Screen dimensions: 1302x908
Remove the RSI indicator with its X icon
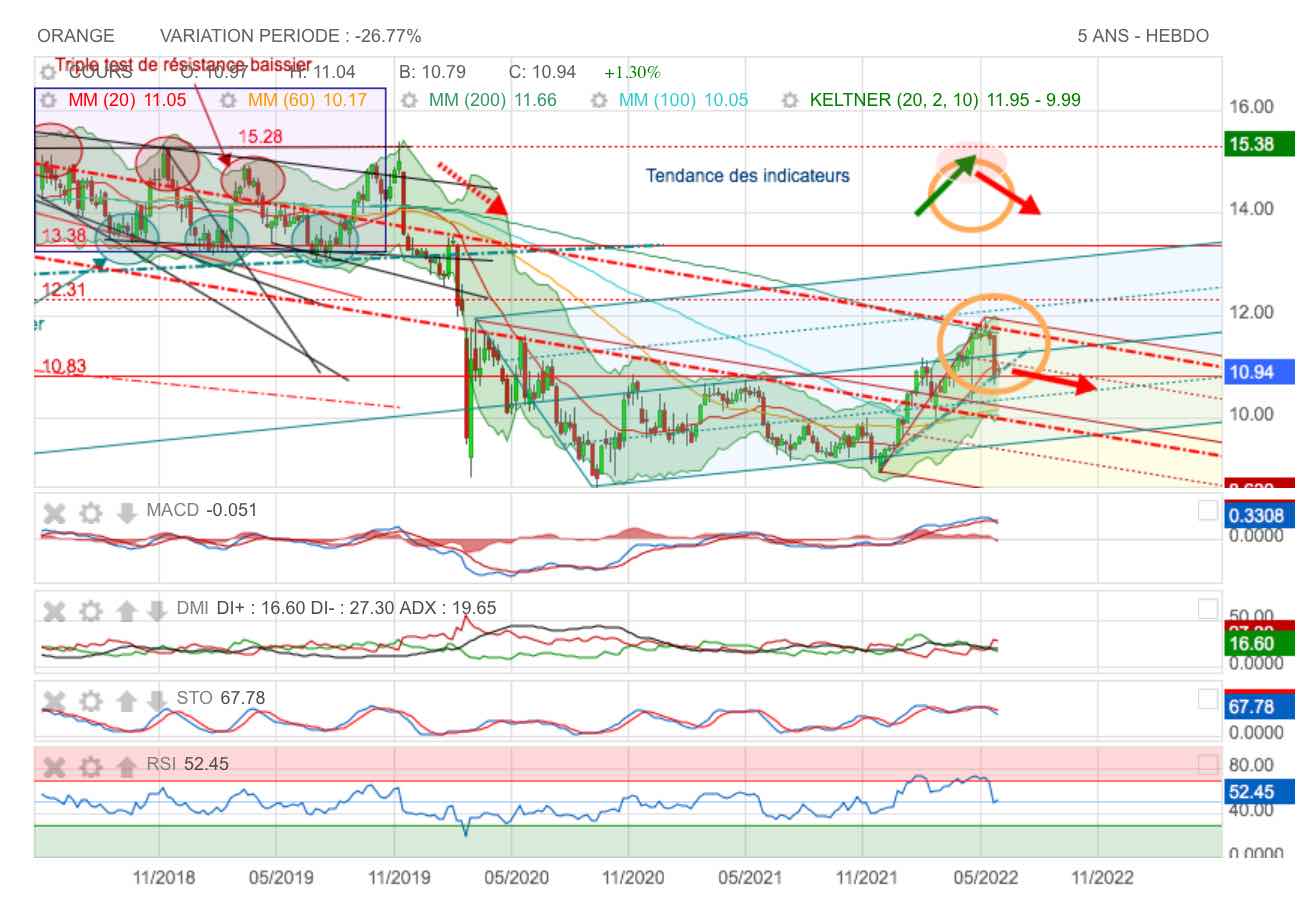tap(54, 767)
